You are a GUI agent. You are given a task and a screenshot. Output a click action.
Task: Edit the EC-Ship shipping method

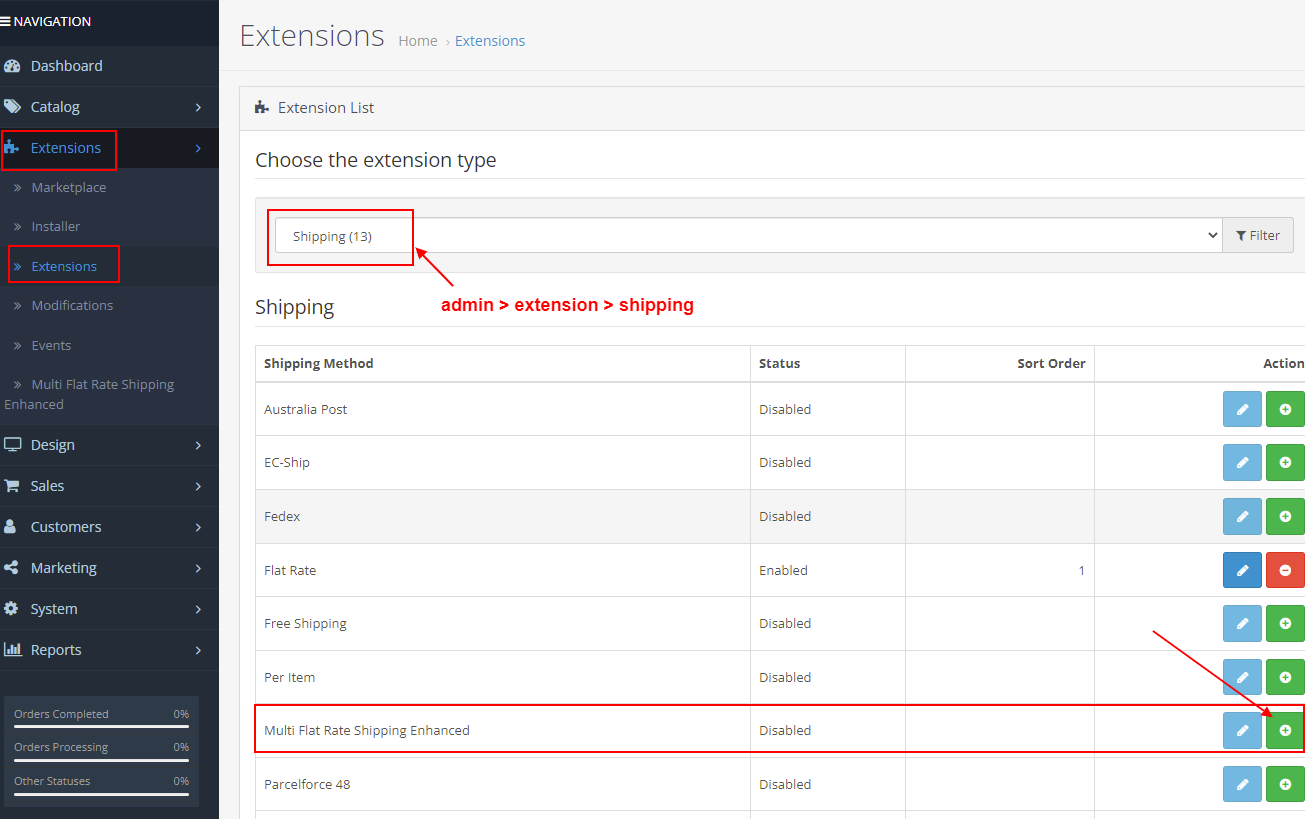click(x=1242, y=462)
